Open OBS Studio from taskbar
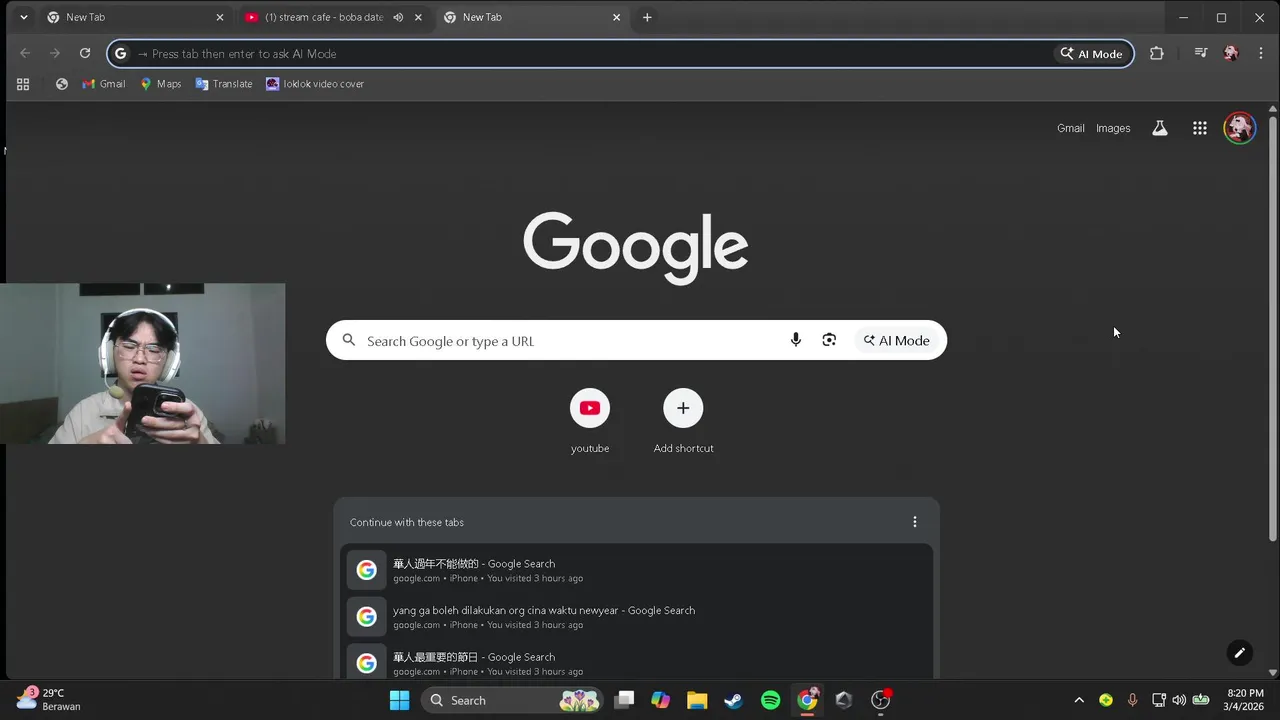The height and width of the screenshot is (720, 1280). pyautogui.click(x=880, y=700)
